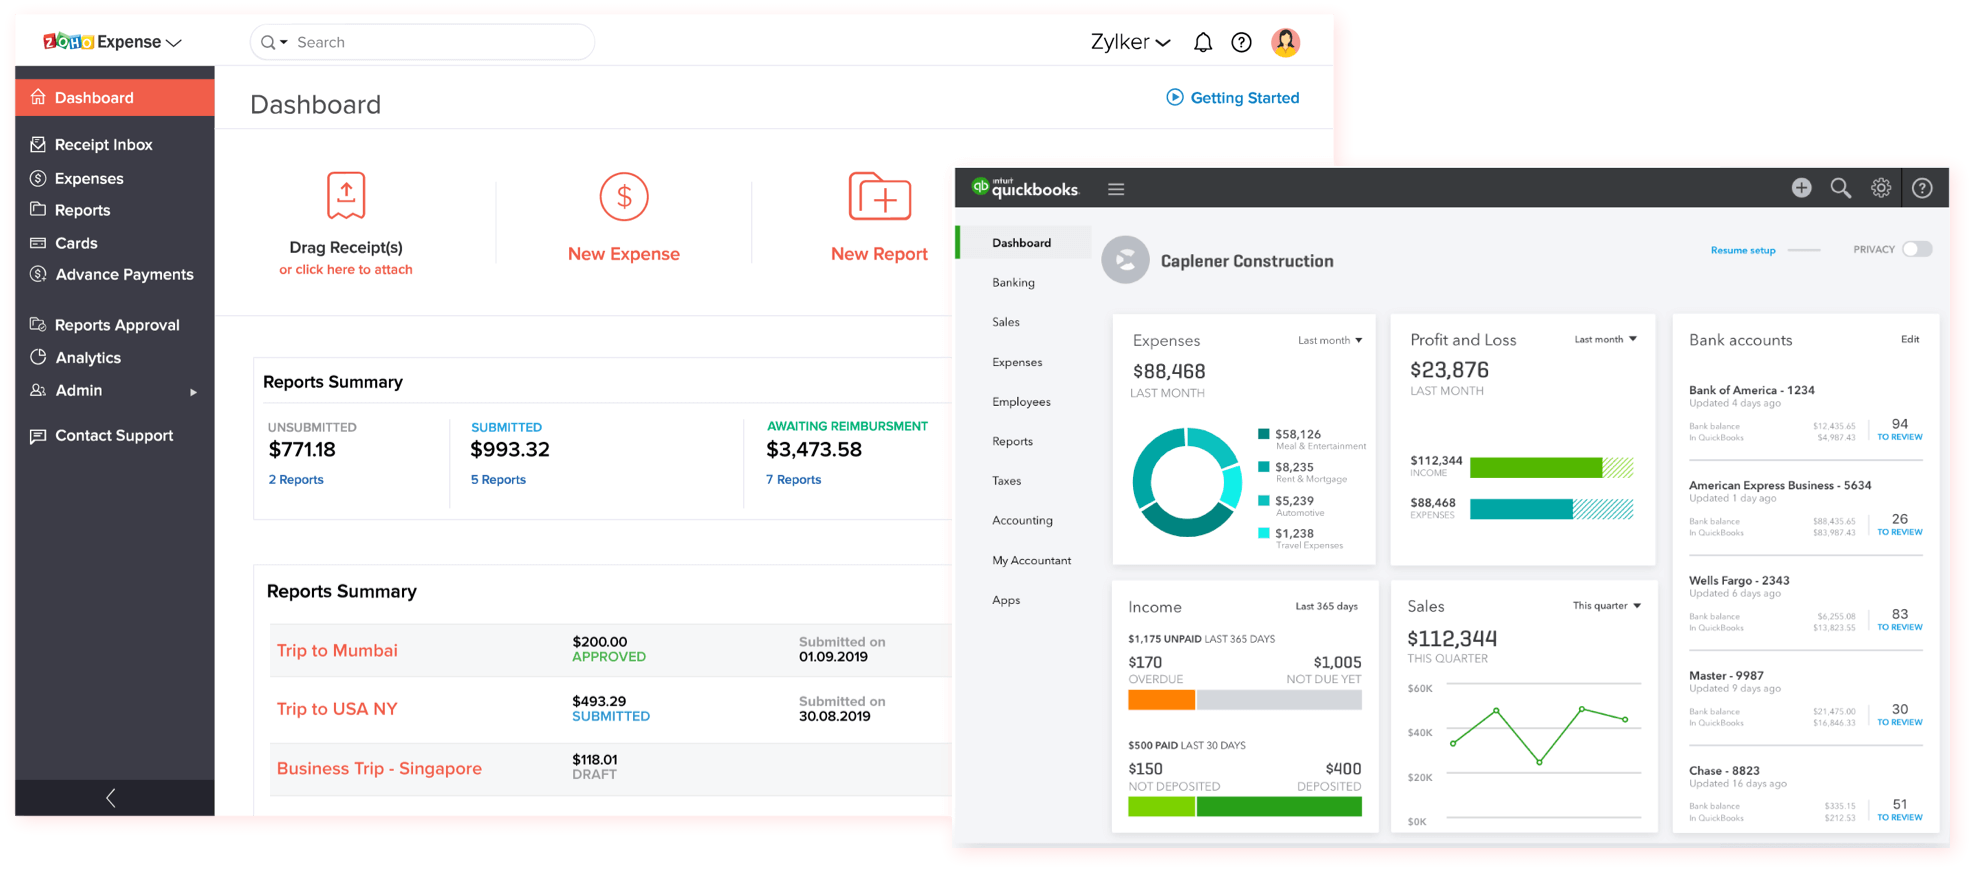Click the sales line chart

(x=1539, y=735)
